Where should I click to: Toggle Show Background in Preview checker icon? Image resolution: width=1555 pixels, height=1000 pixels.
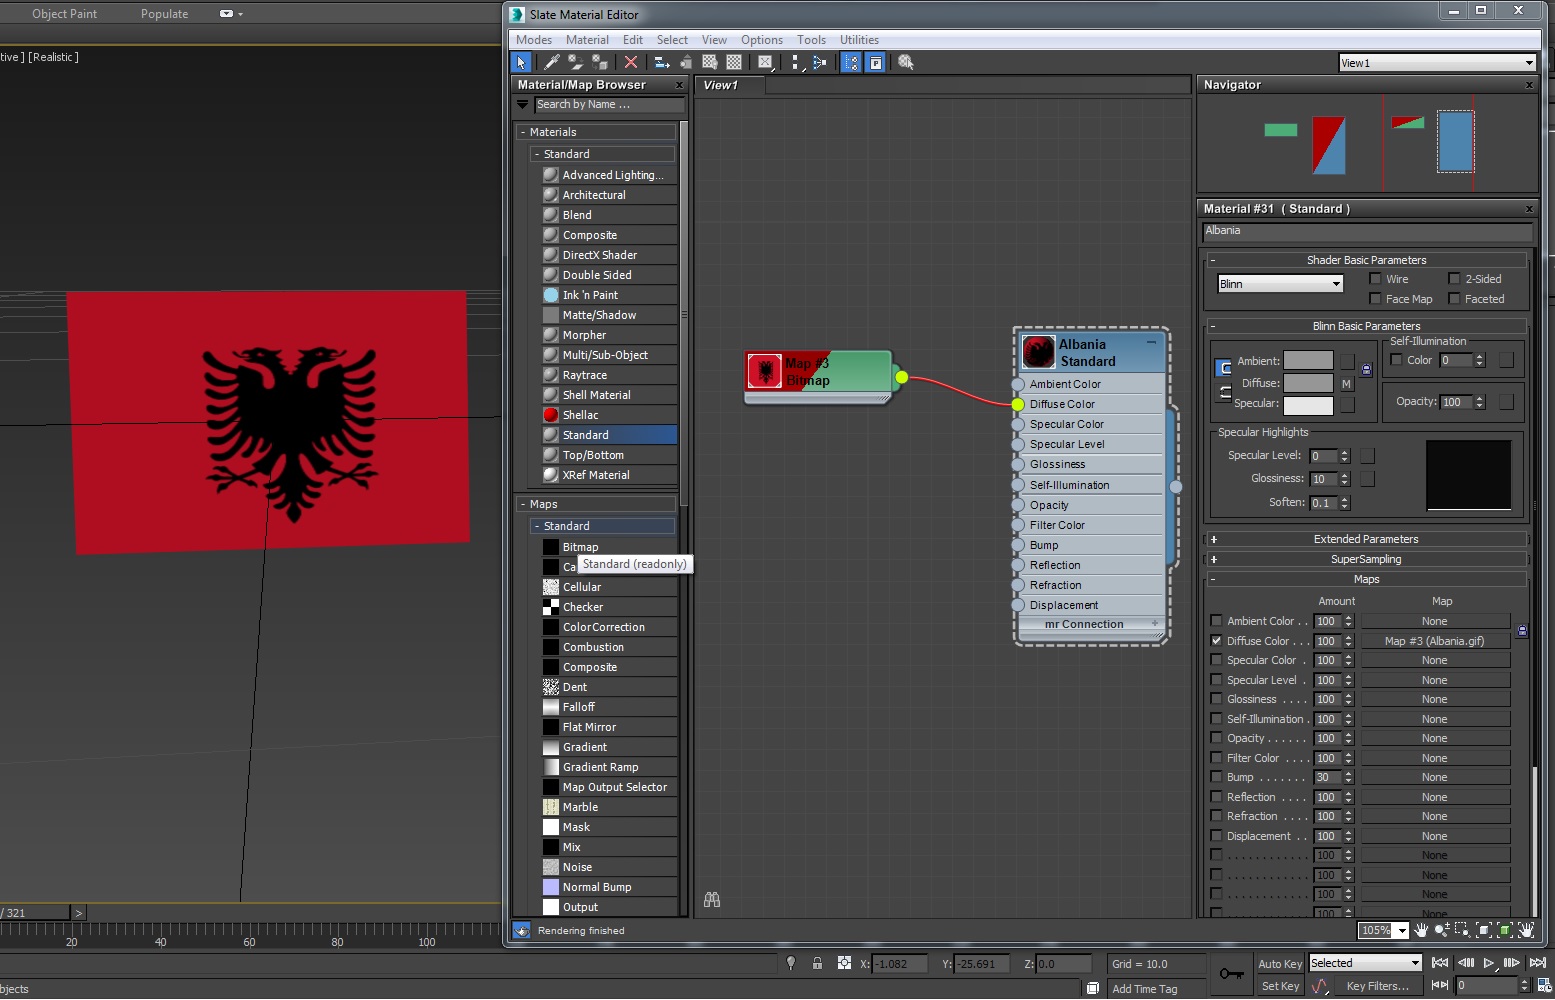(734, 62)
